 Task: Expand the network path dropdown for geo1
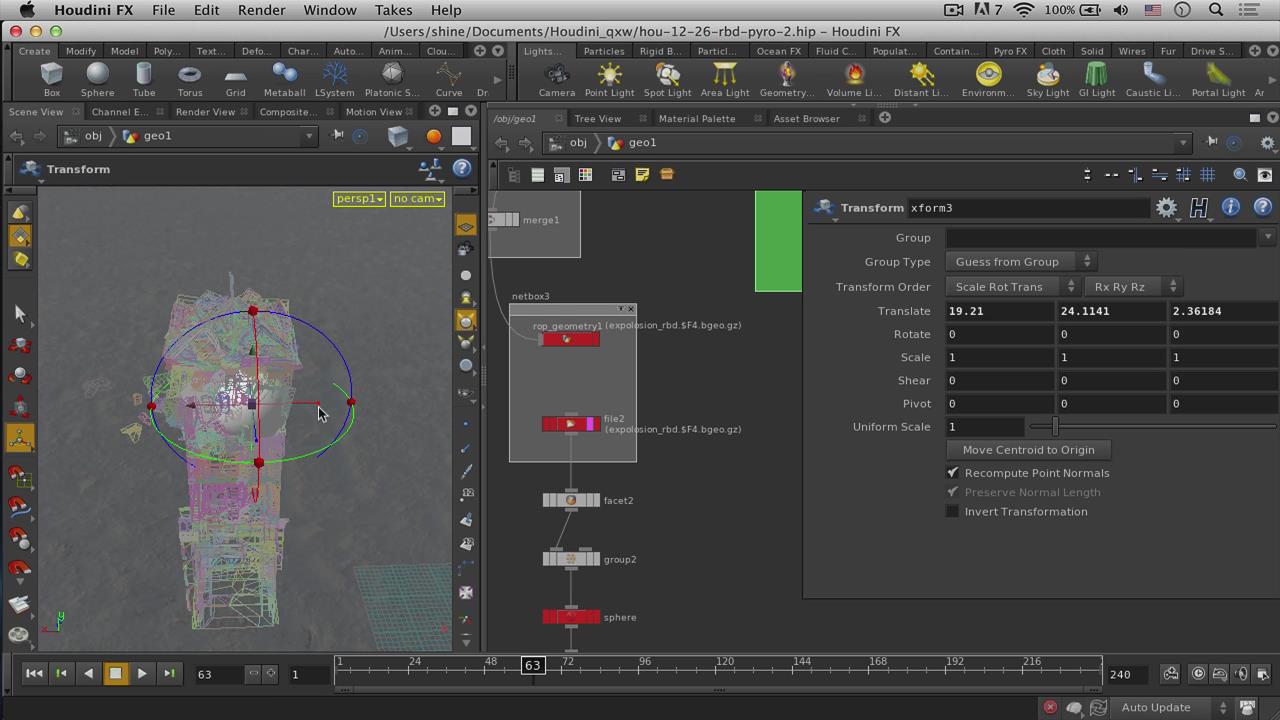pyautogui.click(x=1183, y=143)
